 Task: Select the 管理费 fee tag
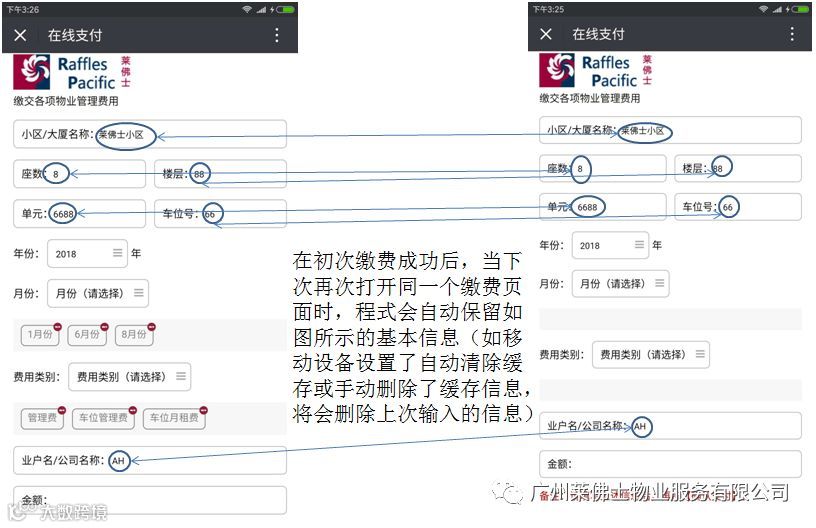click(42, 418)
